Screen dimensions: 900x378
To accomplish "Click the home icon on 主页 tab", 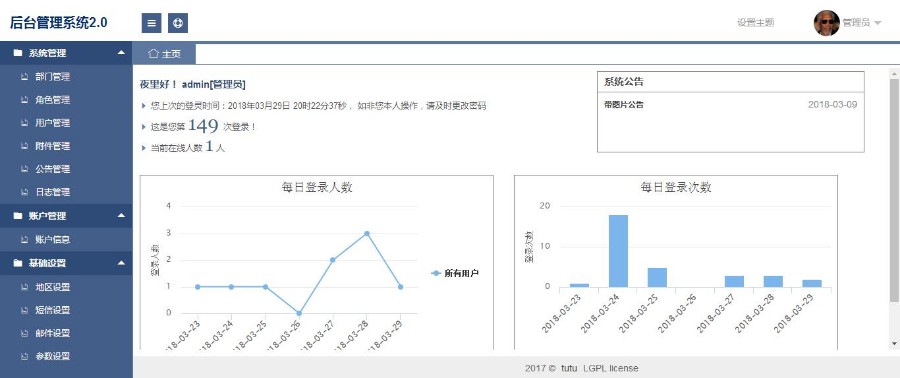I will (153, 53).
